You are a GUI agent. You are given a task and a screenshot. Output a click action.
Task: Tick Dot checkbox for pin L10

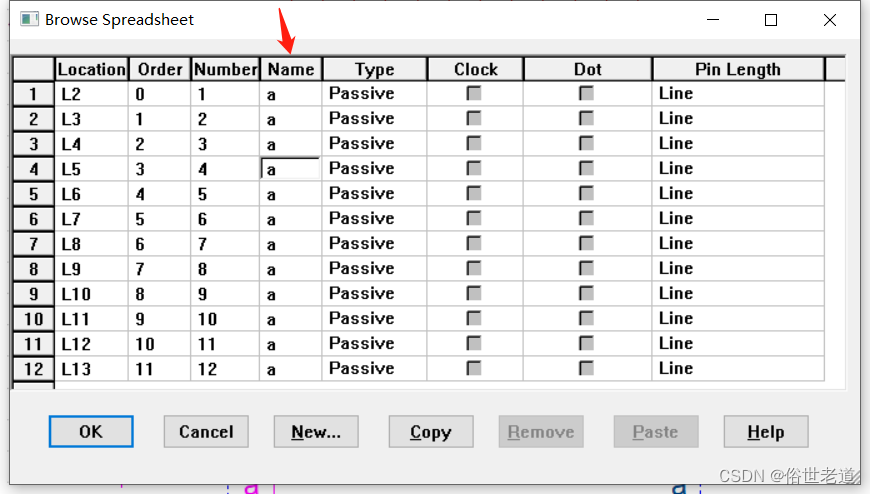(x=586, y=293)
